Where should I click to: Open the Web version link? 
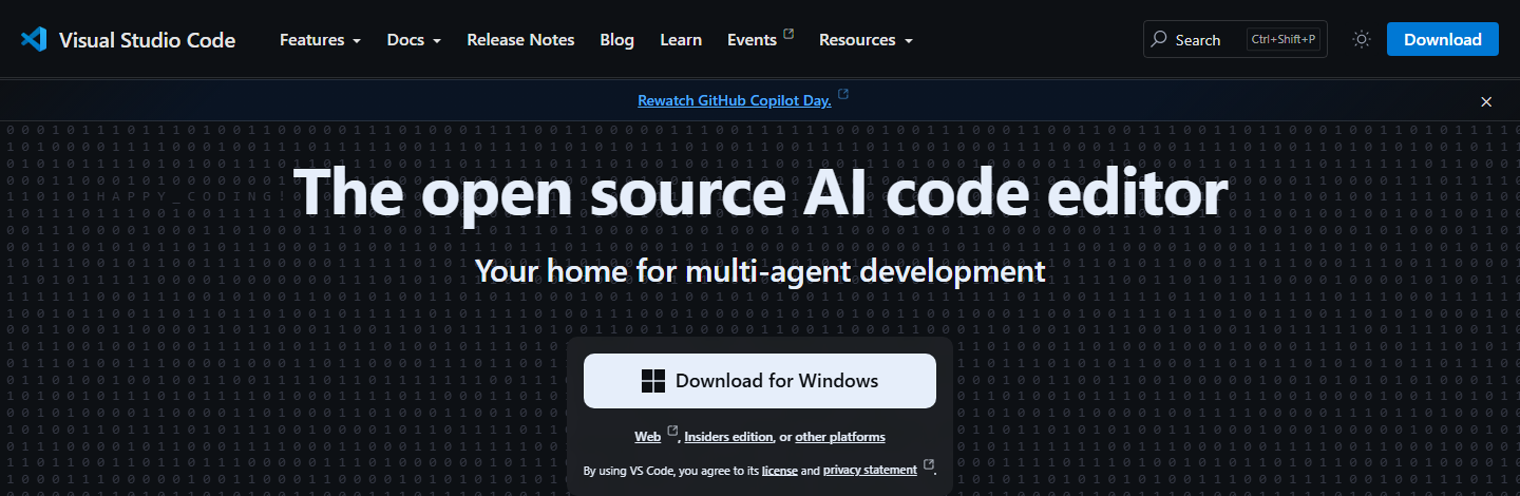tap(647, 437)
